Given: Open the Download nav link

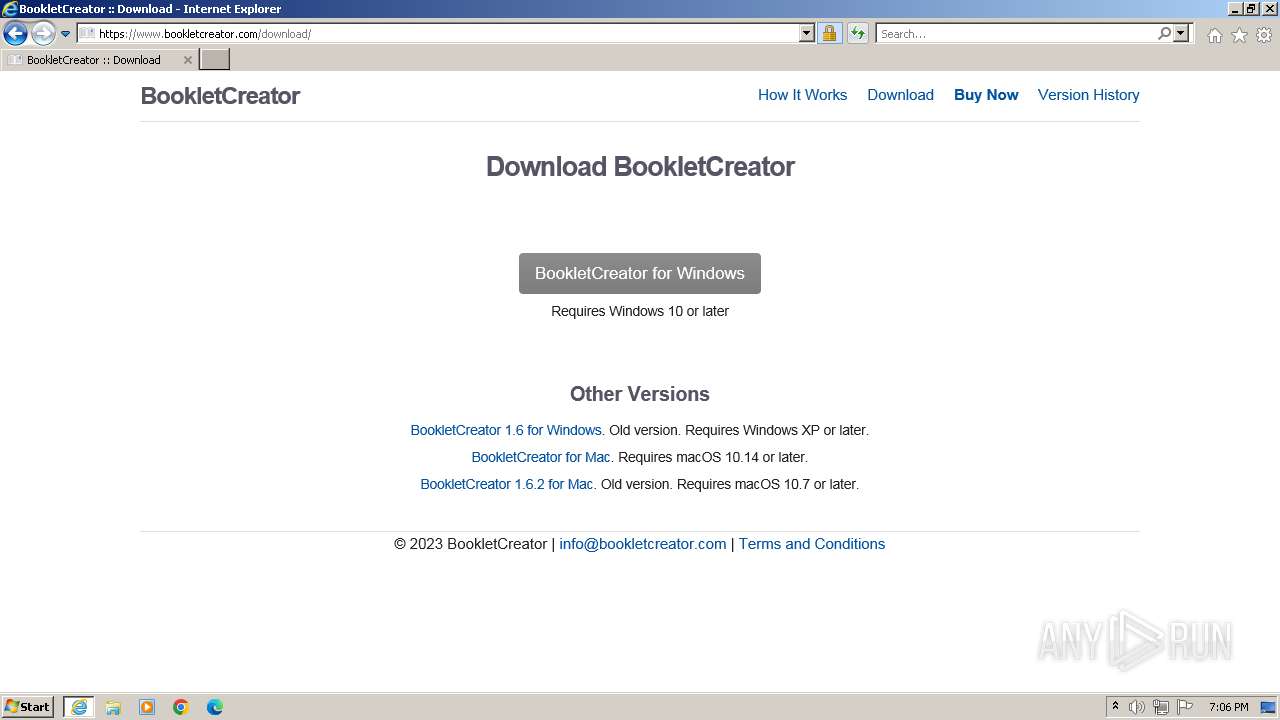Looking at the screenshot, I should [x=900, y=95].
